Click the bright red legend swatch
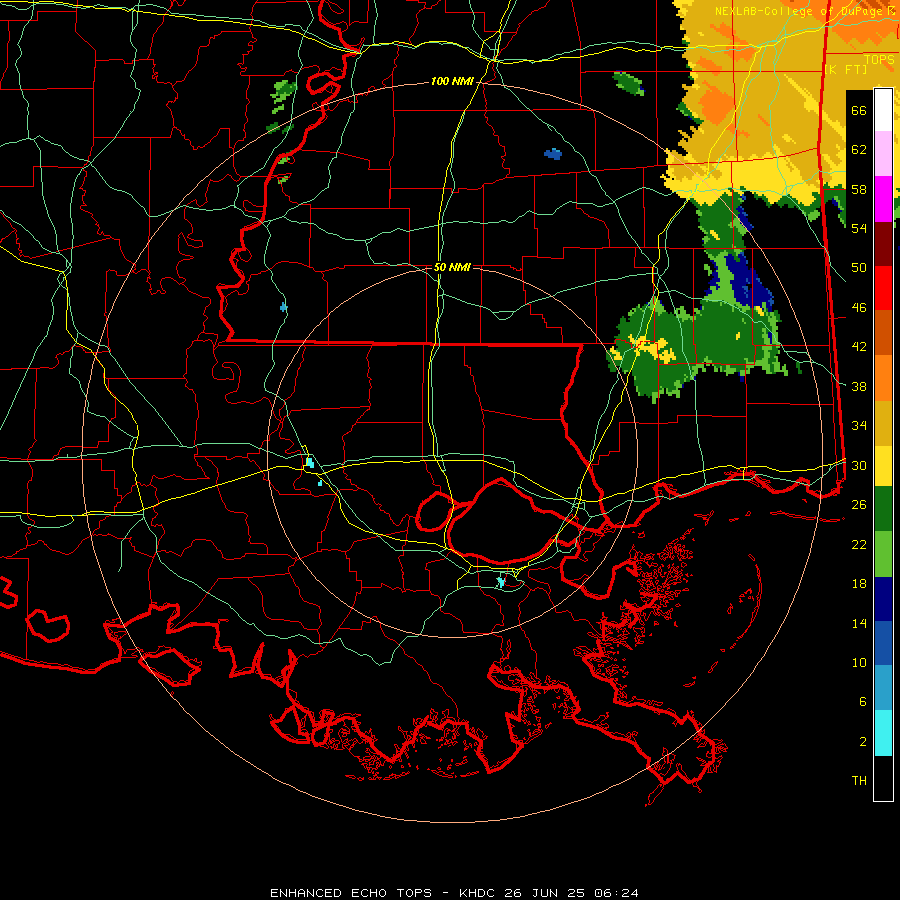Screen dimensions: 900x900 (x=883, y=288)
